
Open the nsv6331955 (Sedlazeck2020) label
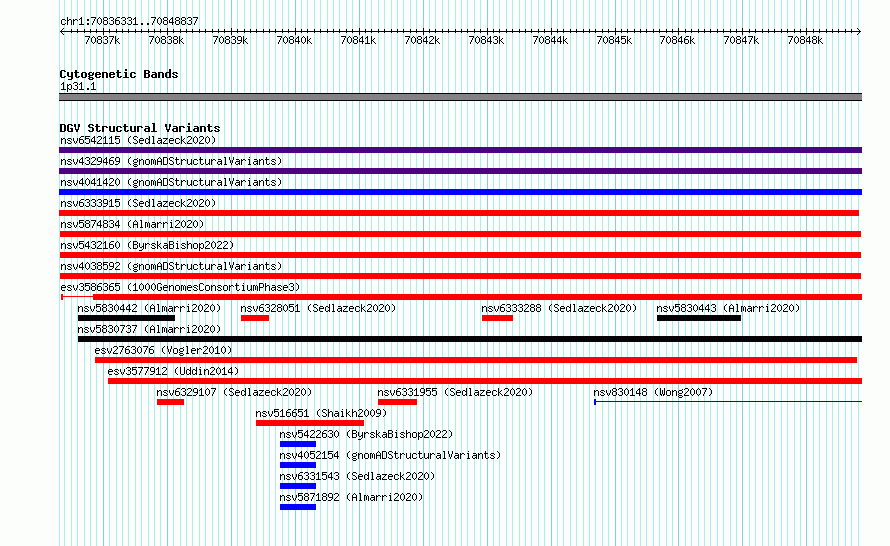pyautogui.click(x=455, y=392)
